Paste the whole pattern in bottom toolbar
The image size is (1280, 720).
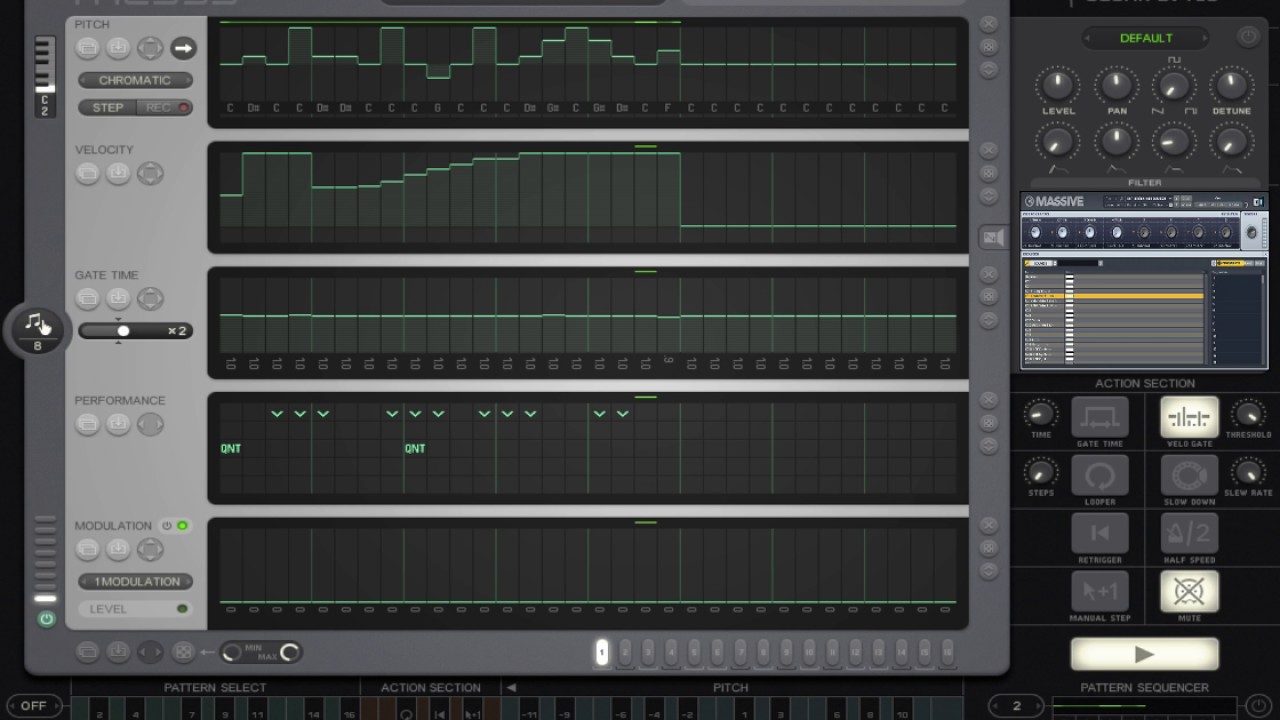[x=118, y=652]
